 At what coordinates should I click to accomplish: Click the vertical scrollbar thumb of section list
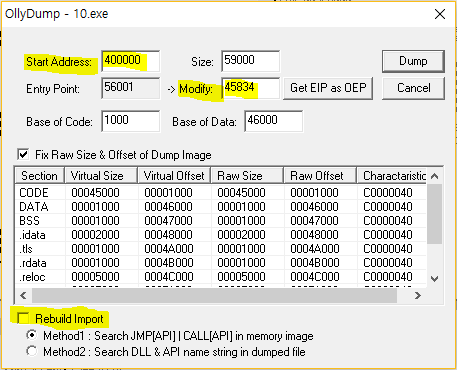point(434,214)
